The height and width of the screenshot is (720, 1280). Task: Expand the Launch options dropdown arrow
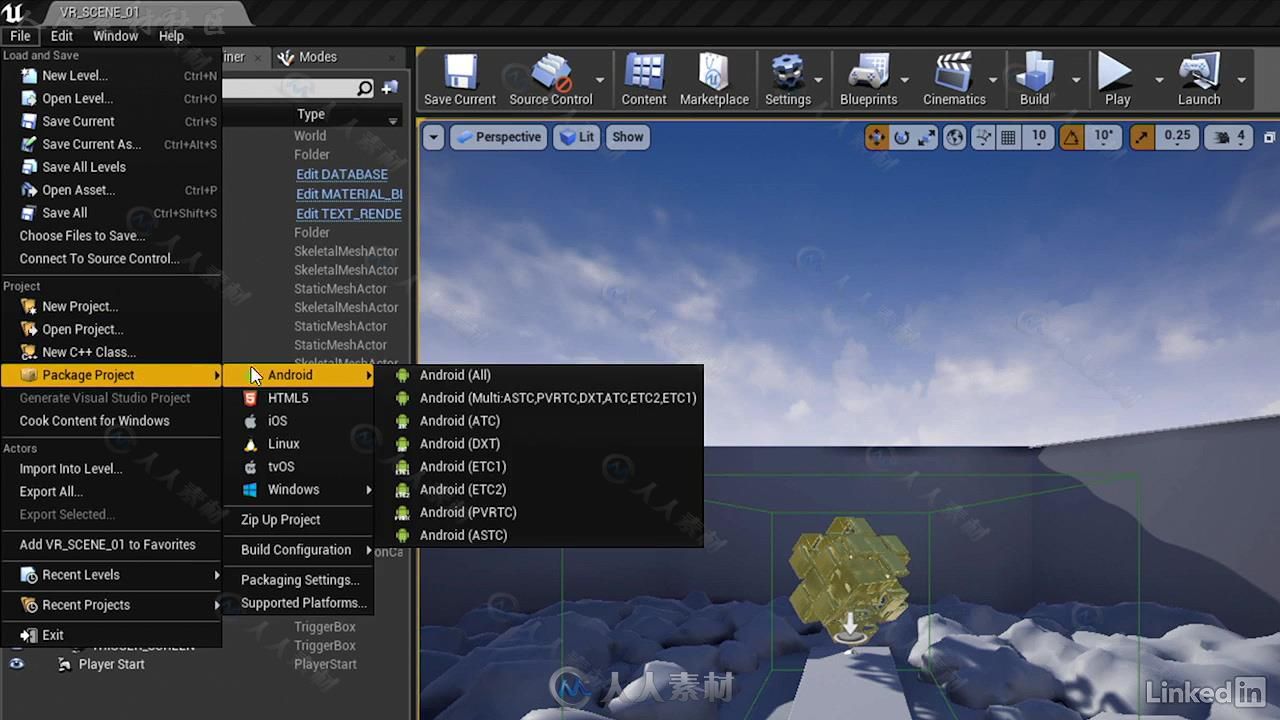1241,80
